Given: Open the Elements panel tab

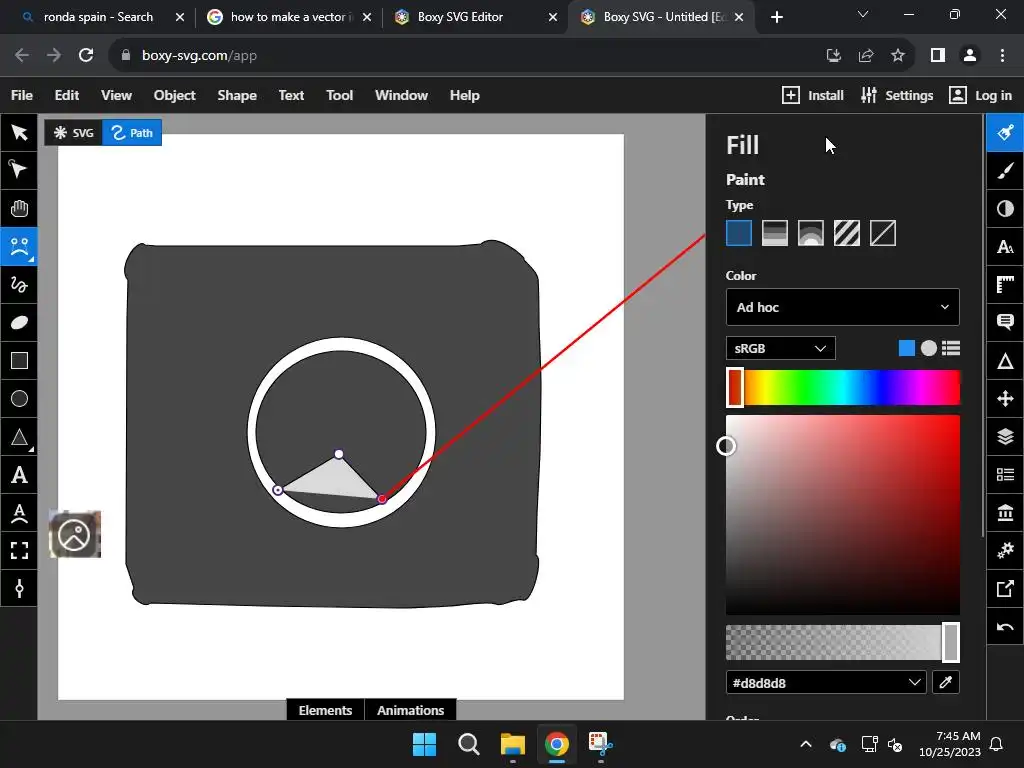Looking at the screenshot, I should click(x=325, y=710).
